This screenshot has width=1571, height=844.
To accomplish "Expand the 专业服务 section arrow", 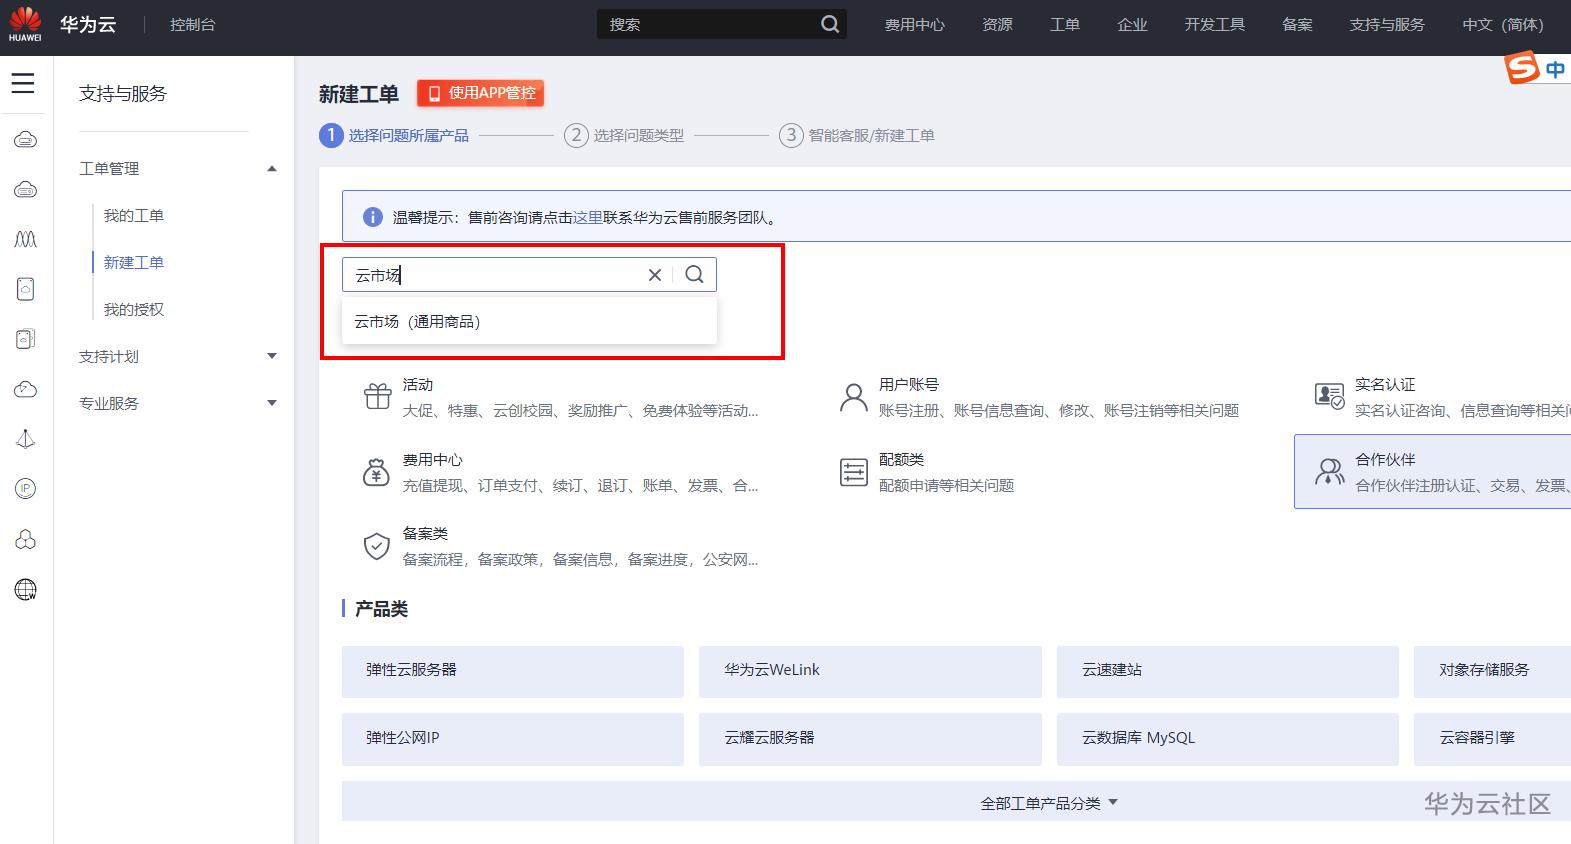I will 272,403.
